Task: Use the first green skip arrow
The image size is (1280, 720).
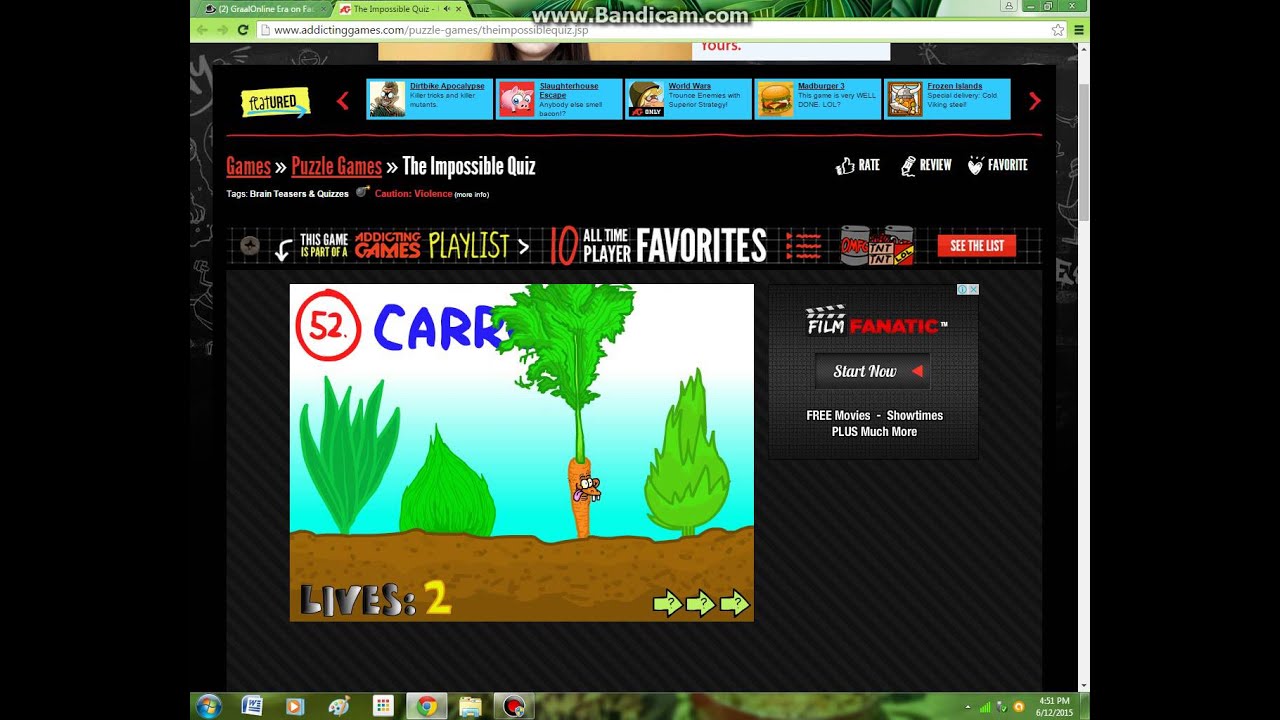Action: [668, 603]
